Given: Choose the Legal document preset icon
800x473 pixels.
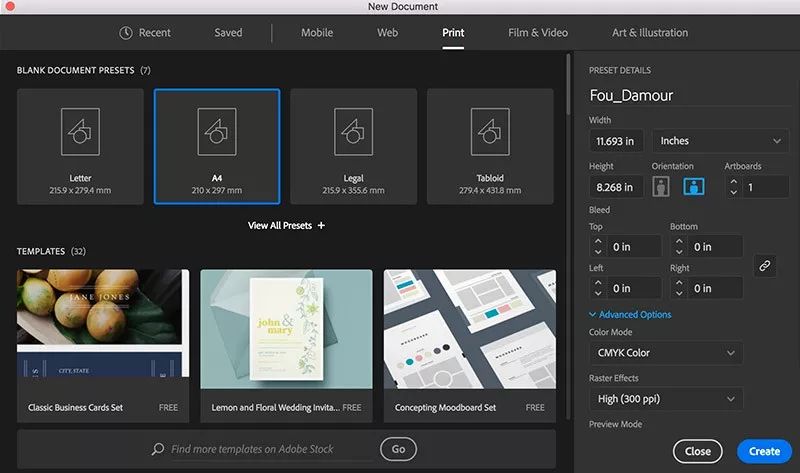Looking at the screenshot, I should coord(353,131).
